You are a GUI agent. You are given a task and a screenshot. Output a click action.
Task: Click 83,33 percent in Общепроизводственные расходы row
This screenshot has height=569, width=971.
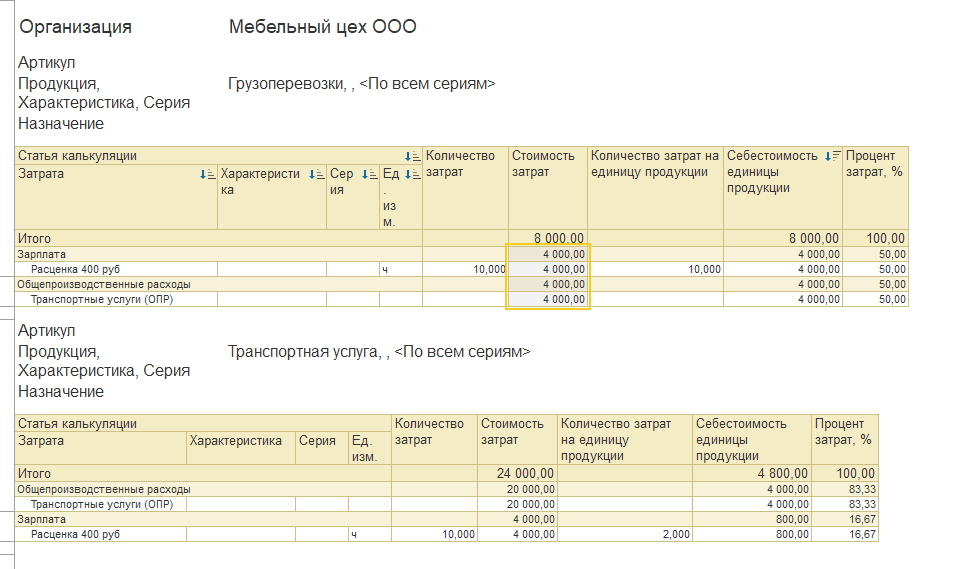863,489
